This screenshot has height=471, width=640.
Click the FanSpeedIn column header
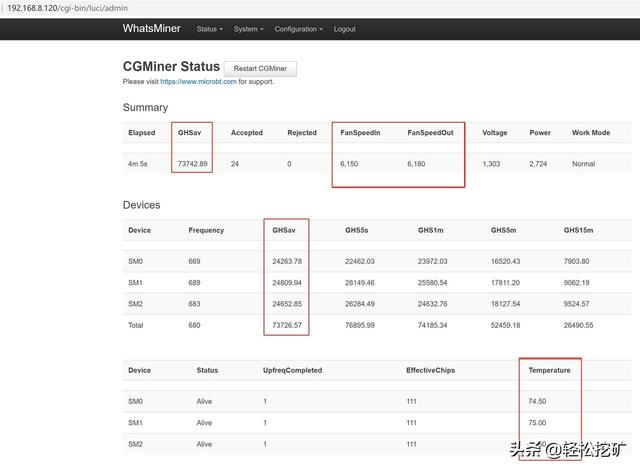362,132
